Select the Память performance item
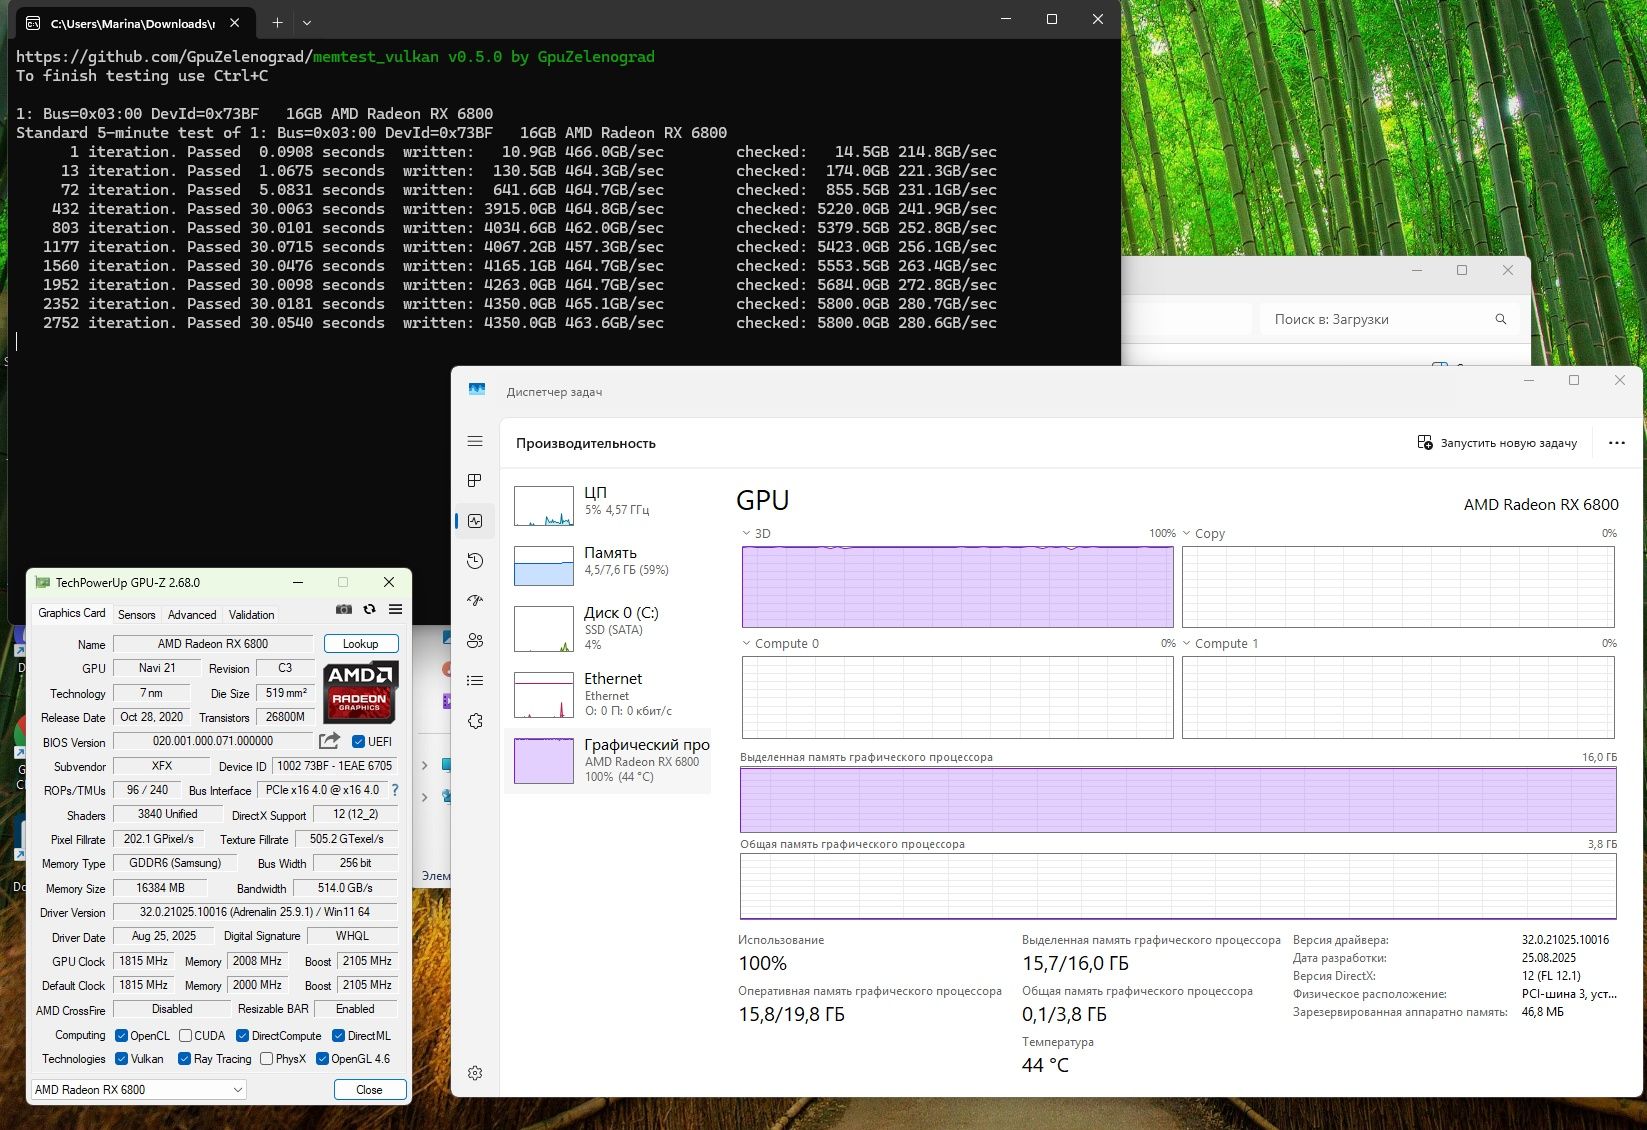 tap(610, 565)
